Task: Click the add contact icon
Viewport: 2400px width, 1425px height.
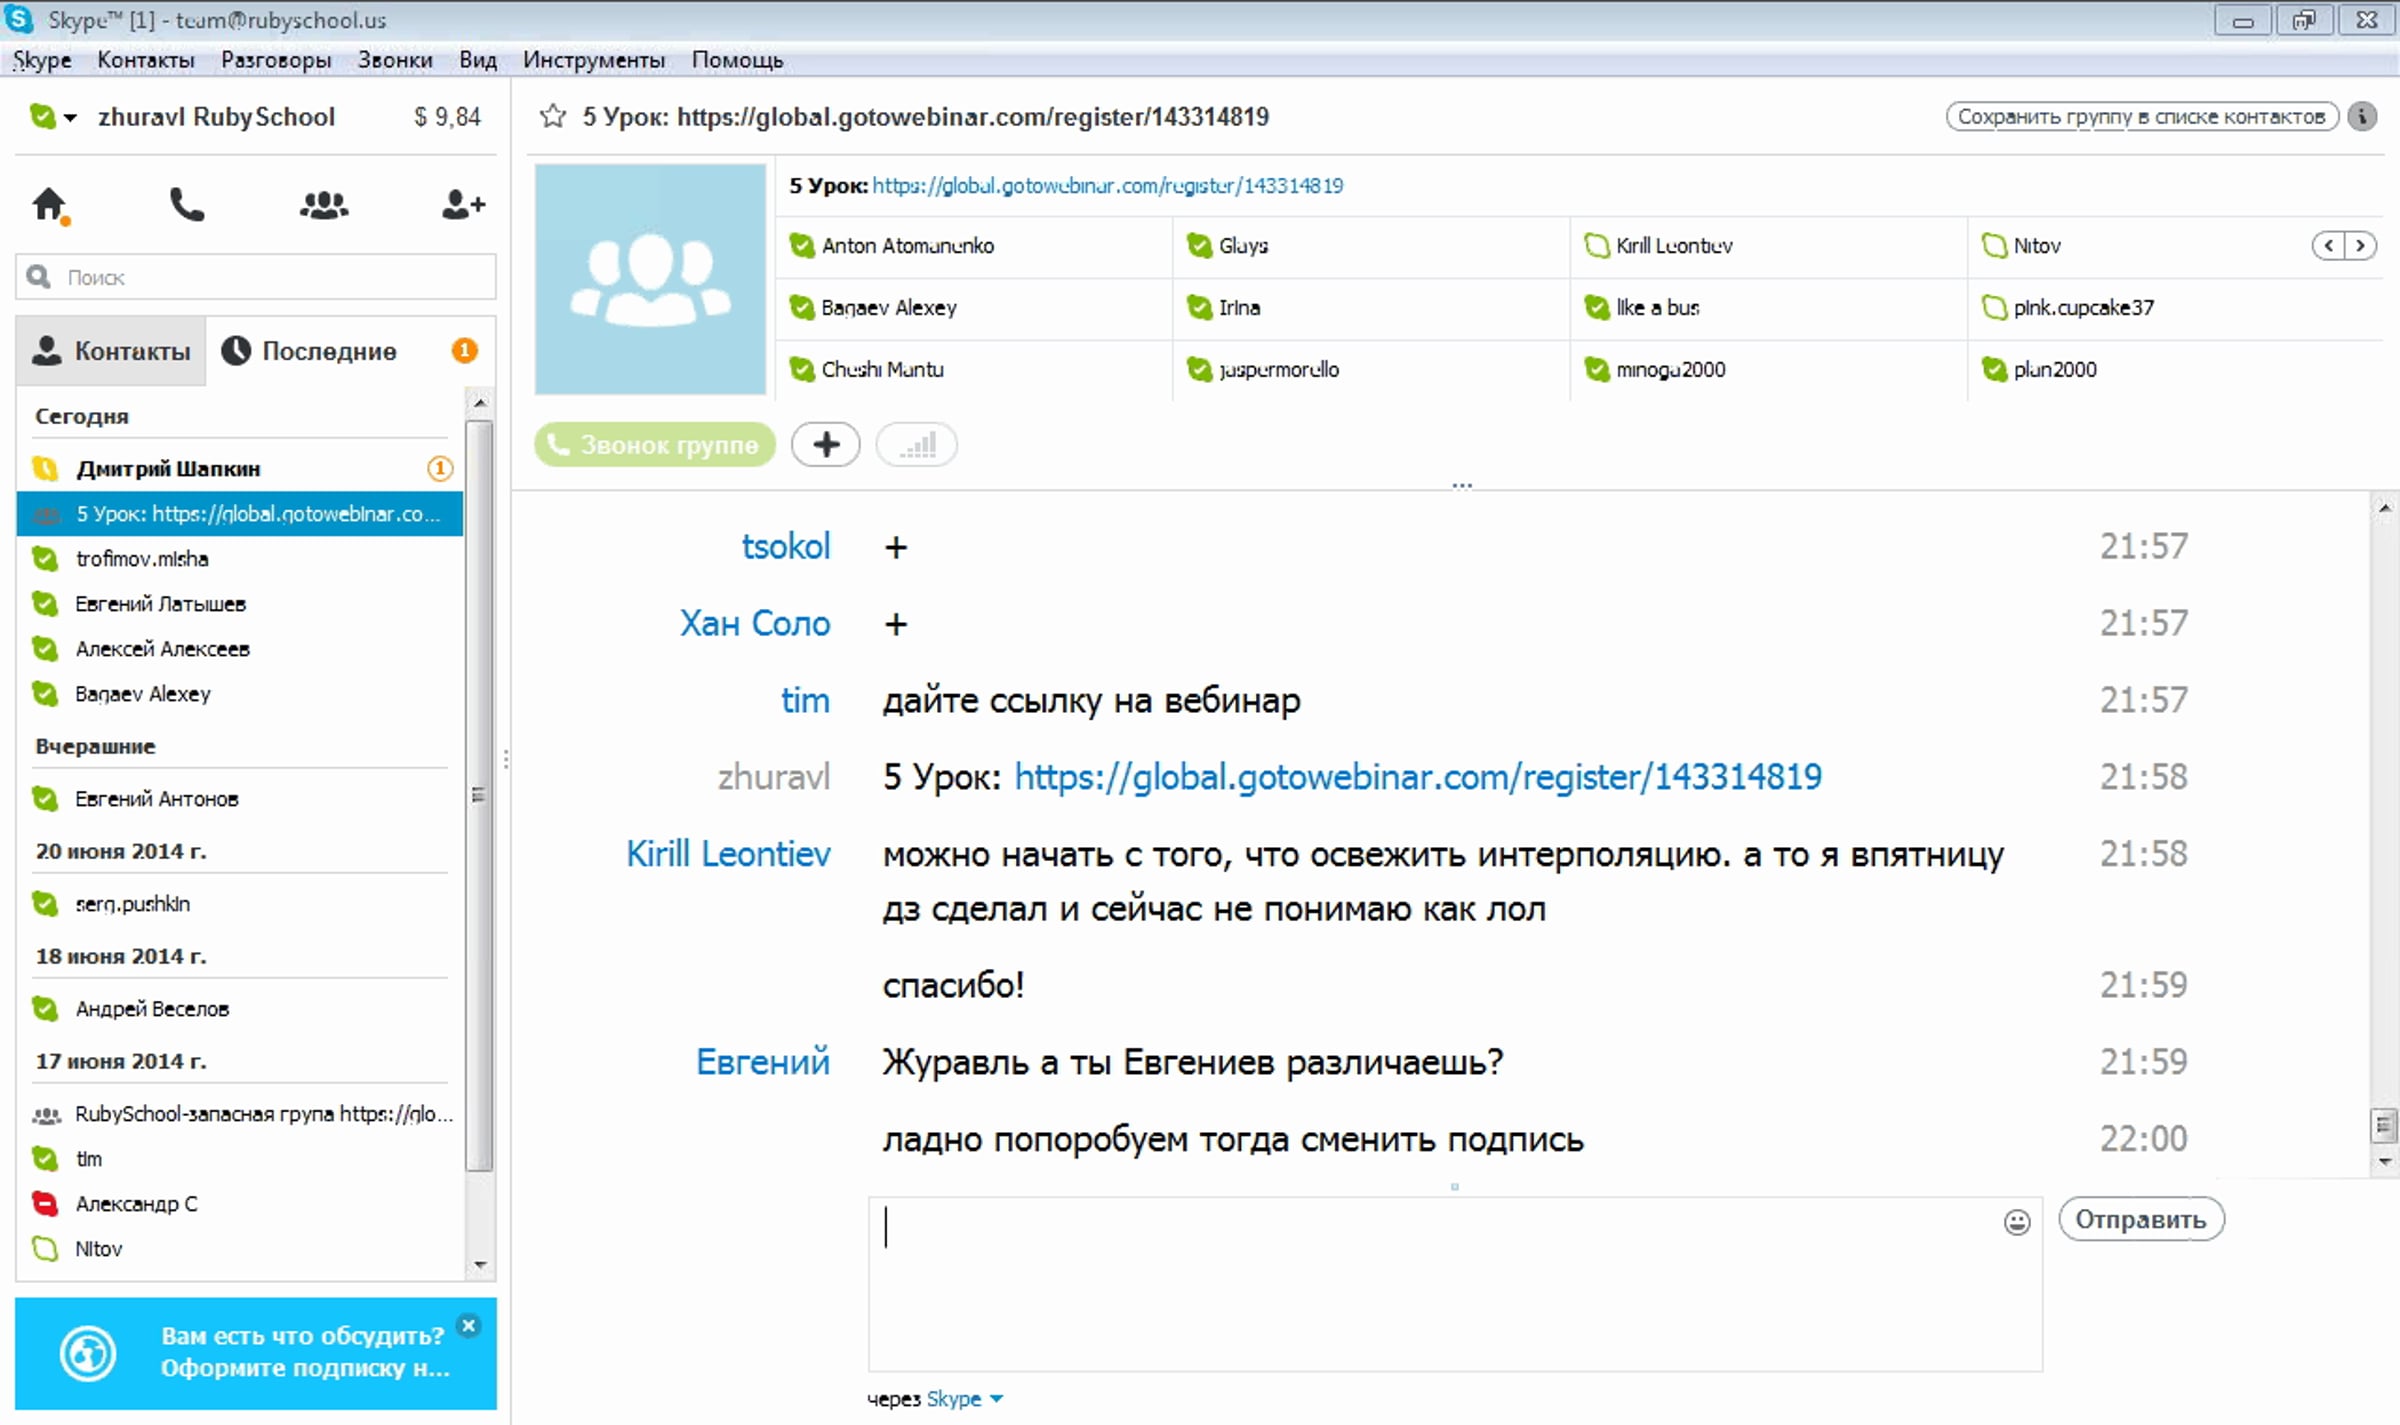Action: pos(463,205)
